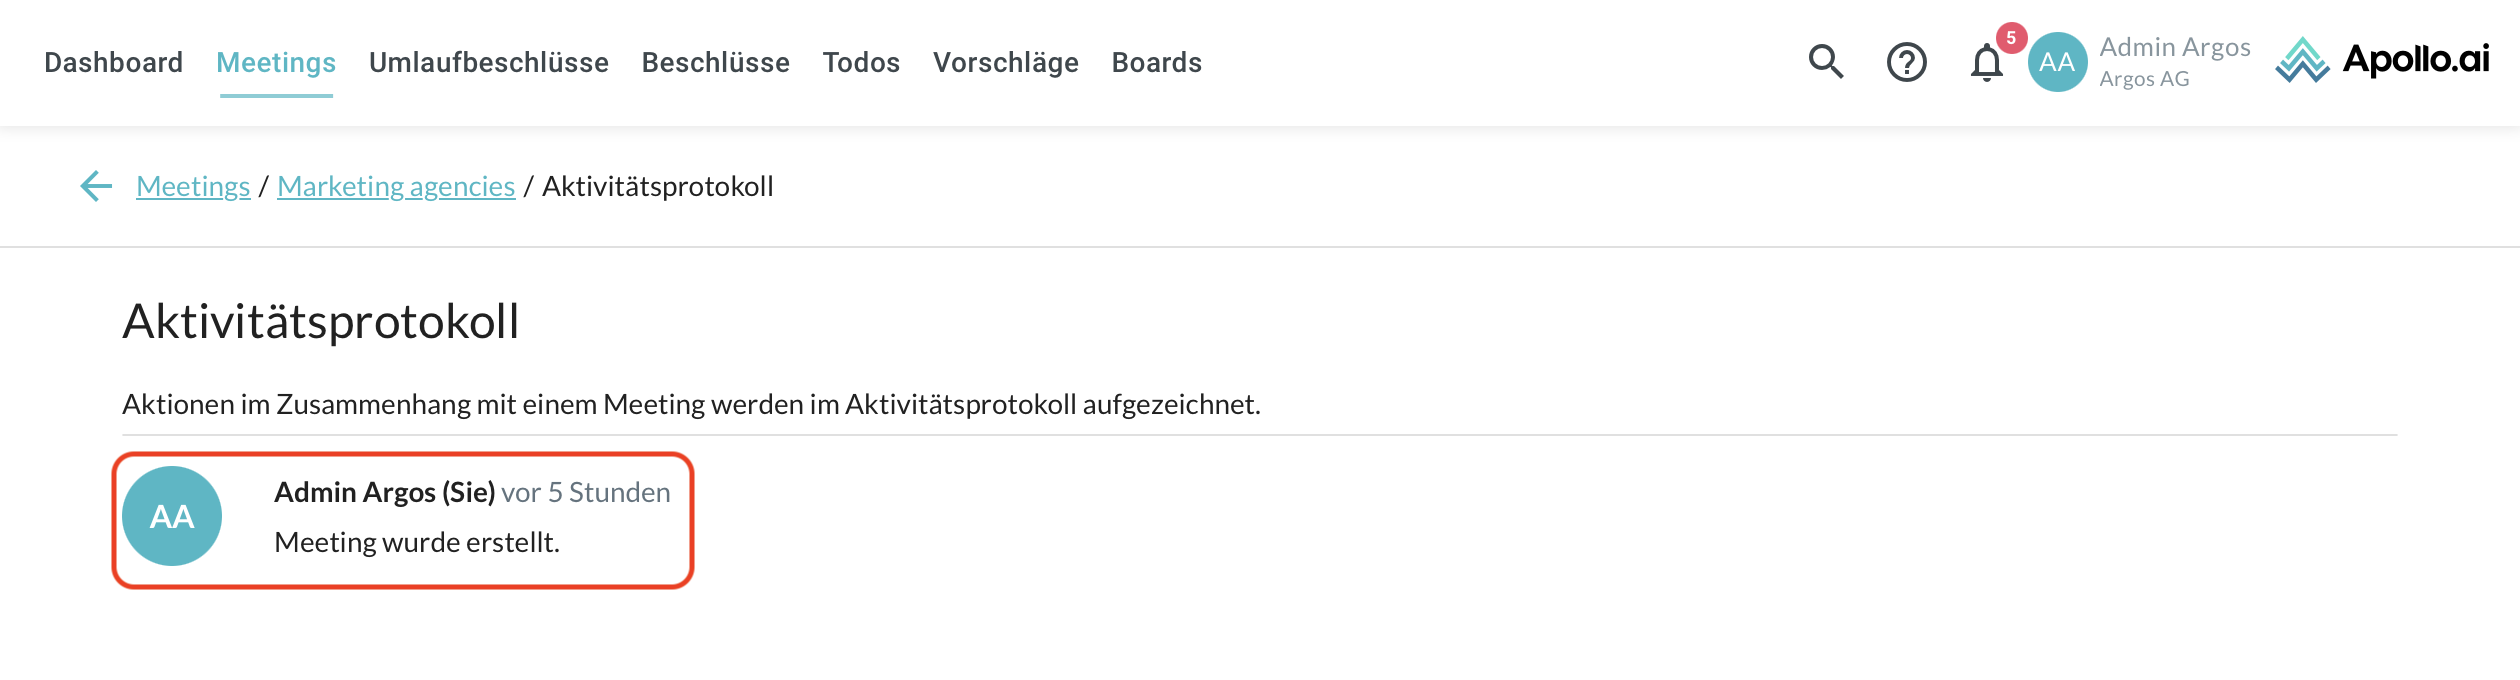The image size is (2520, 680).
Task: Open the search magnifier icon
Action: 1825,62
